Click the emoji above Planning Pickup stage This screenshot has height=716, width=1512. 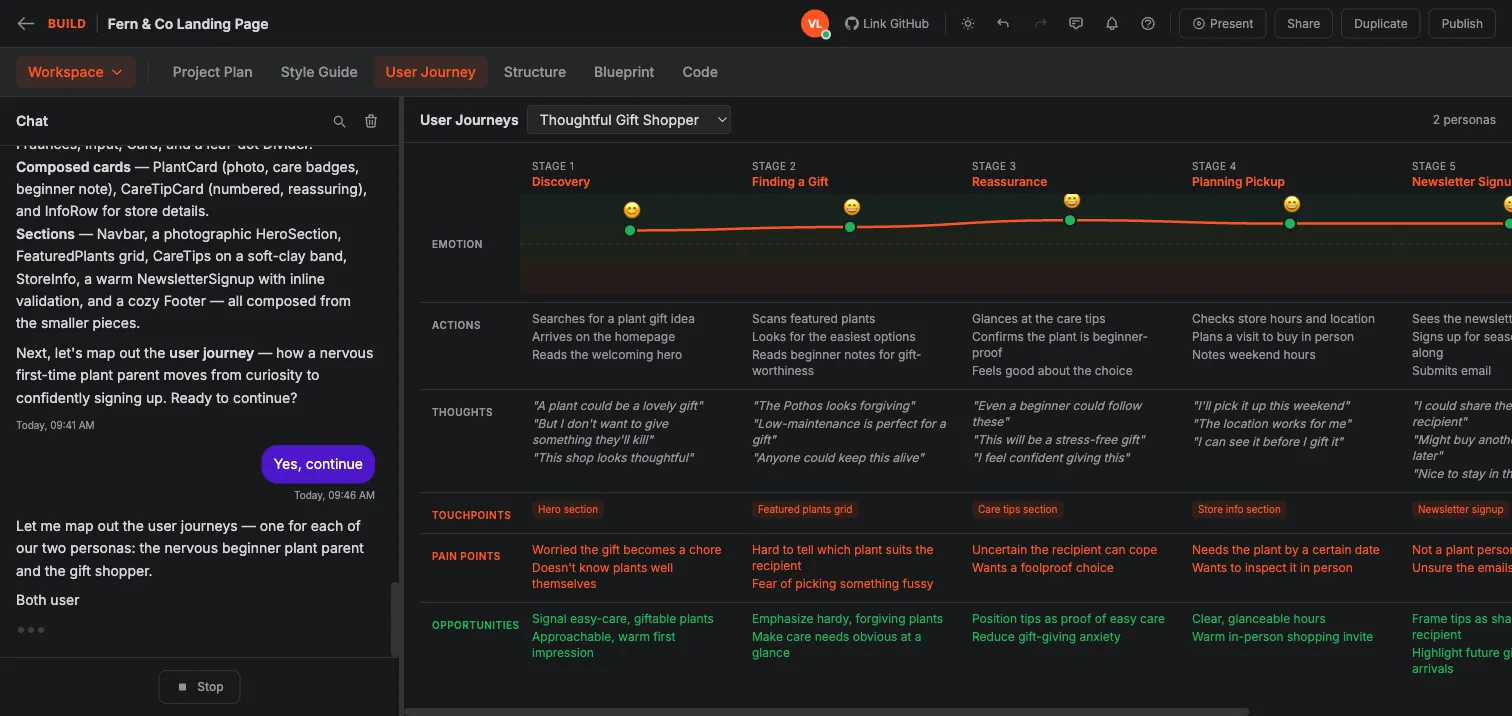pyautogui.click(x=1292, y=204)
